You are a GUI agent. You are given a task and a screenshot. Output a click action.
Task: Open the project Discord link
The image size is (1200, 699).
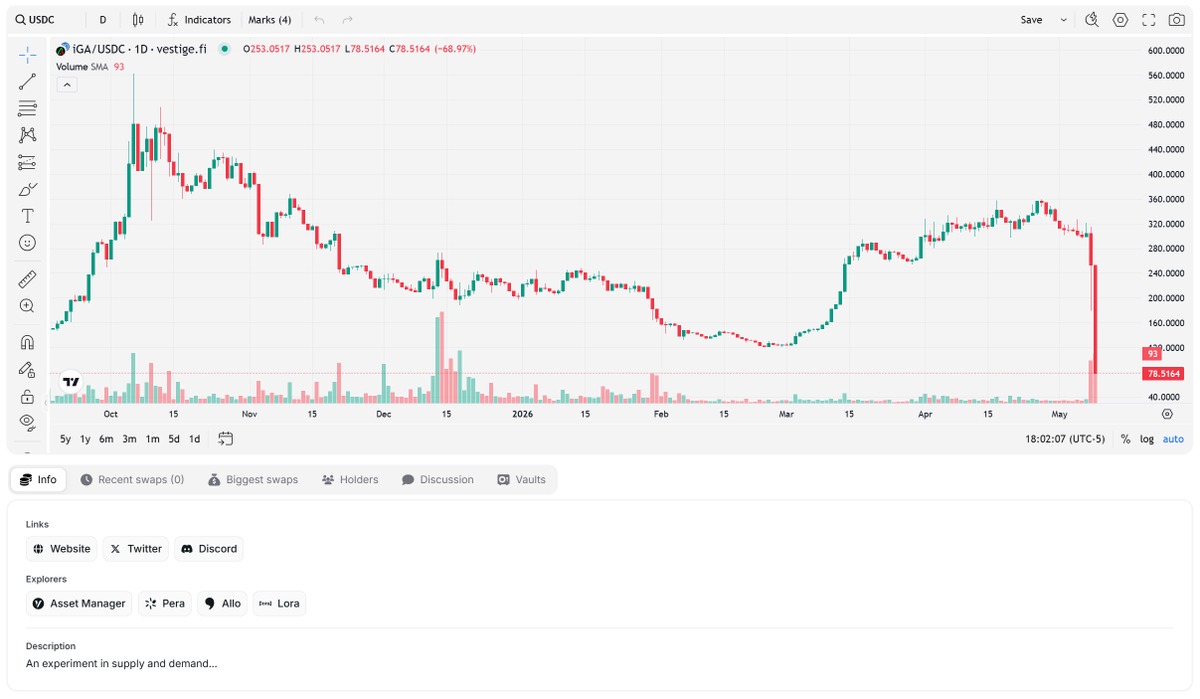pos(209,549)
